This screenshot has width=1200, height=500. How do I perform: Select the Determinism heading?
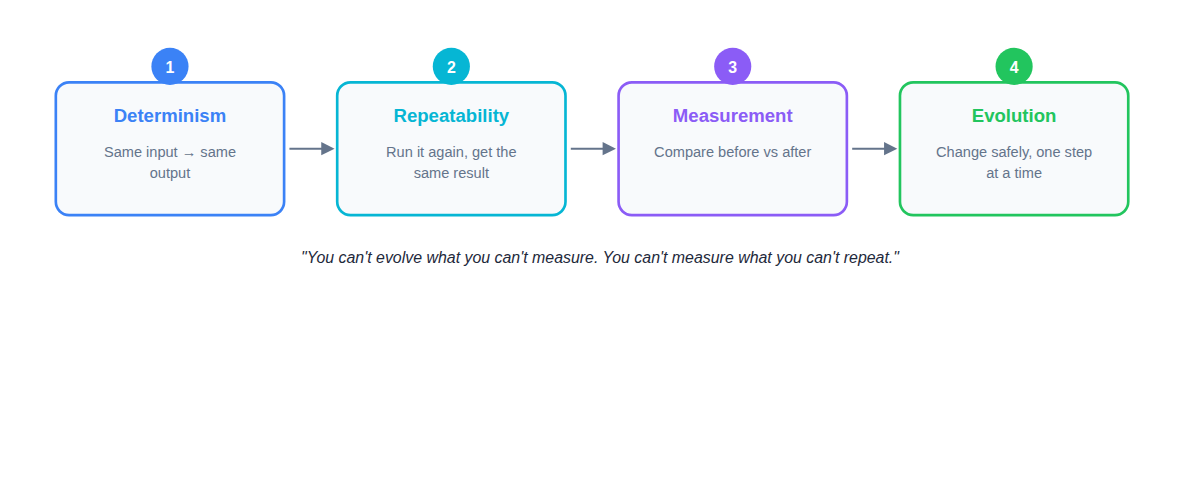click(x=170, y=116)
